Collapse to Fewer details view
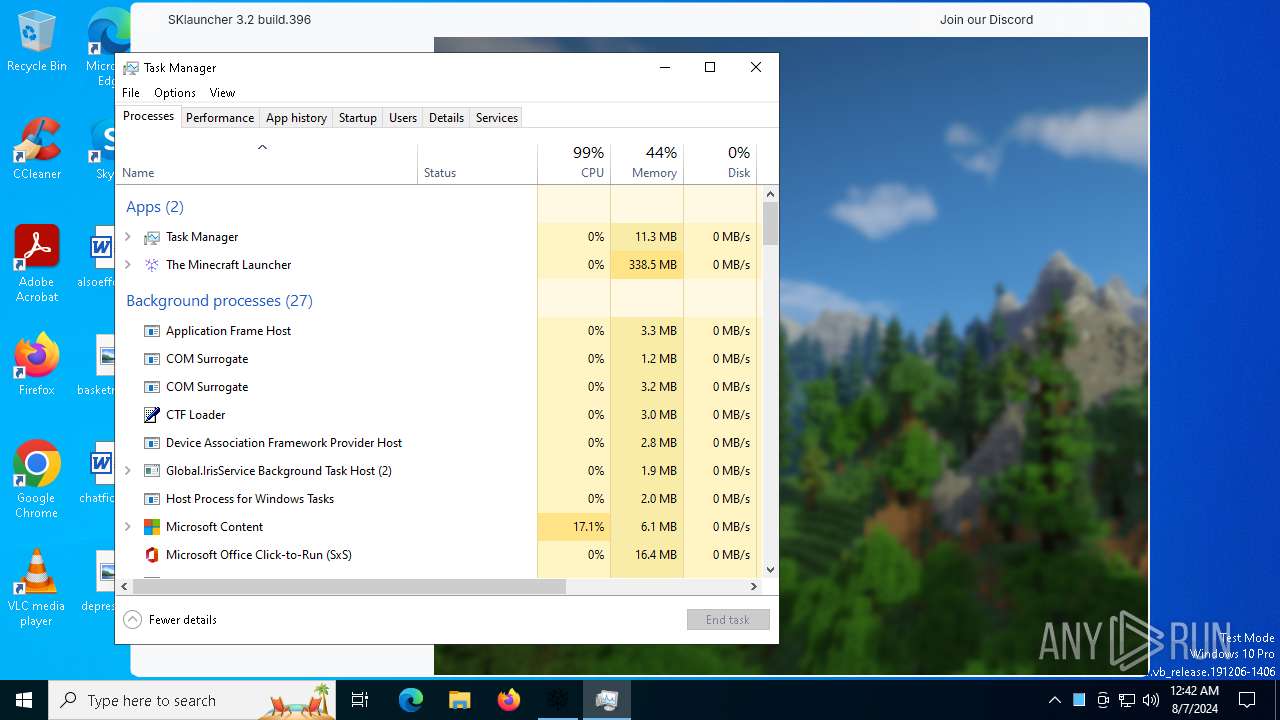1280x720 pixels. (171, 620)
